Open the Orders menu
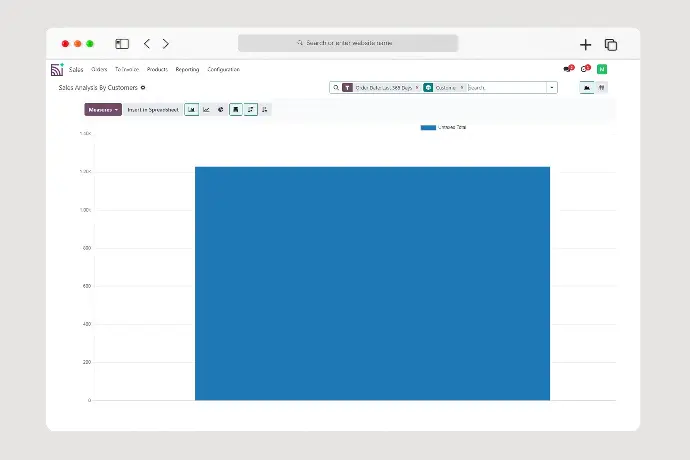Screen dimensions: 690x460 99,70
